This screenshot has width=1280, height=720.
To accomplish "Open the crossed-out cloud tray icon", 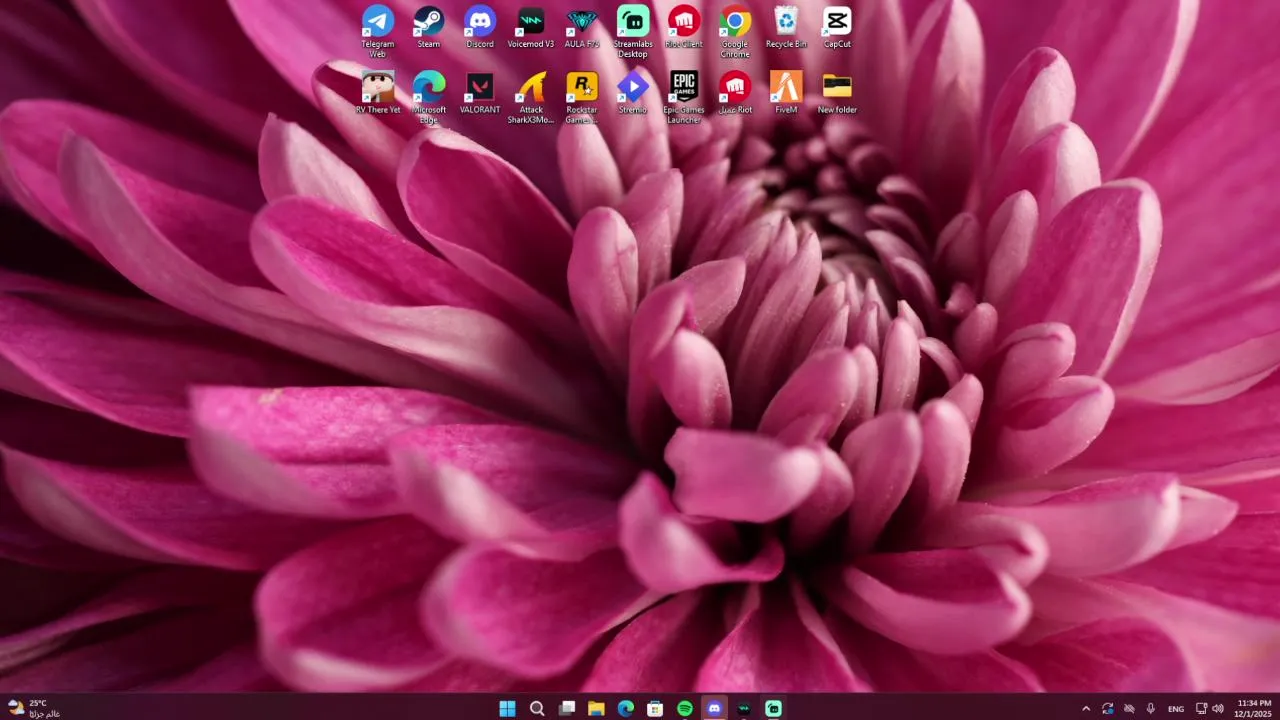I will coord(1130,708).
